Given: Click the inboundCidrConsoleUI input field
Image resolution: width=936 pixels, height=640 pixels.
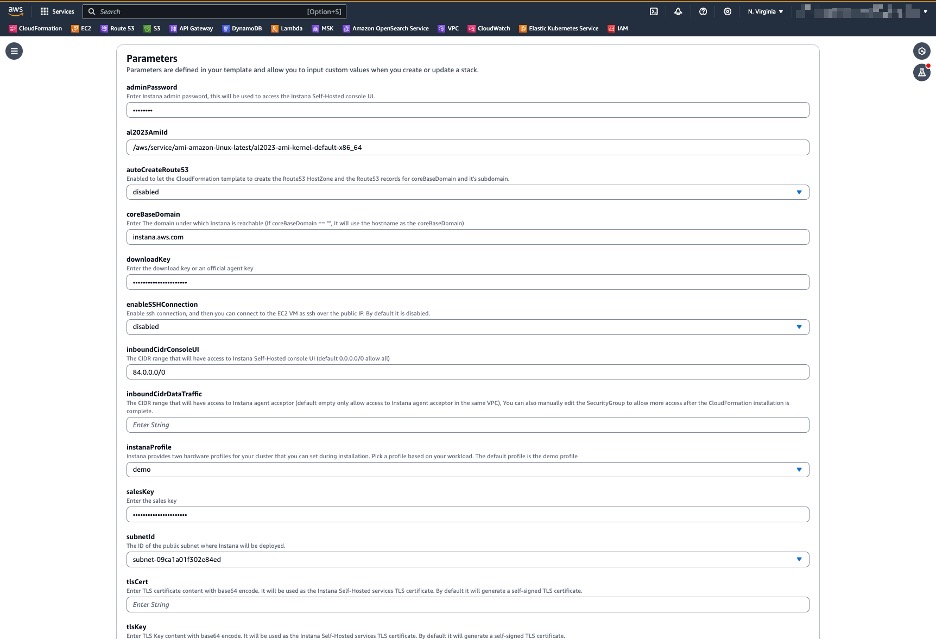Looking at the screenshot, I should (x=468, y=372).
